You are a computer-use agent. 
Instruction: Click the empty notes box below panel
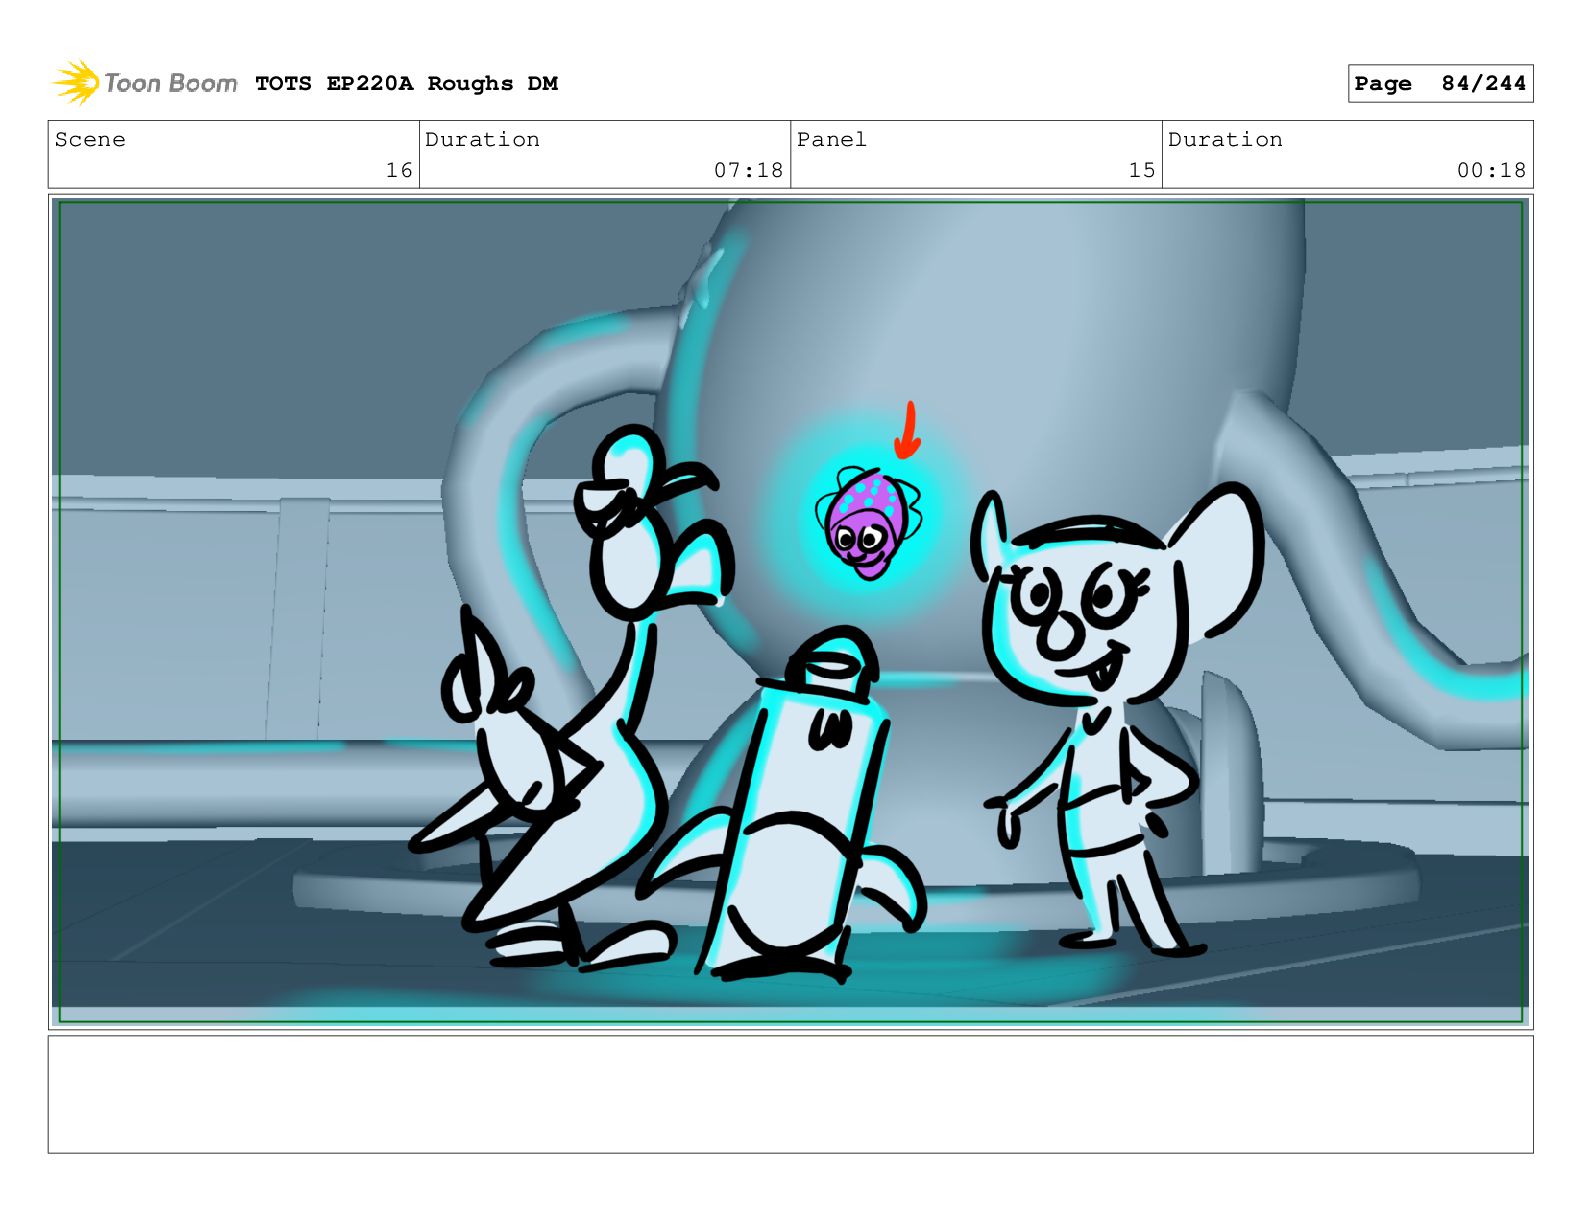(790, 1095)
